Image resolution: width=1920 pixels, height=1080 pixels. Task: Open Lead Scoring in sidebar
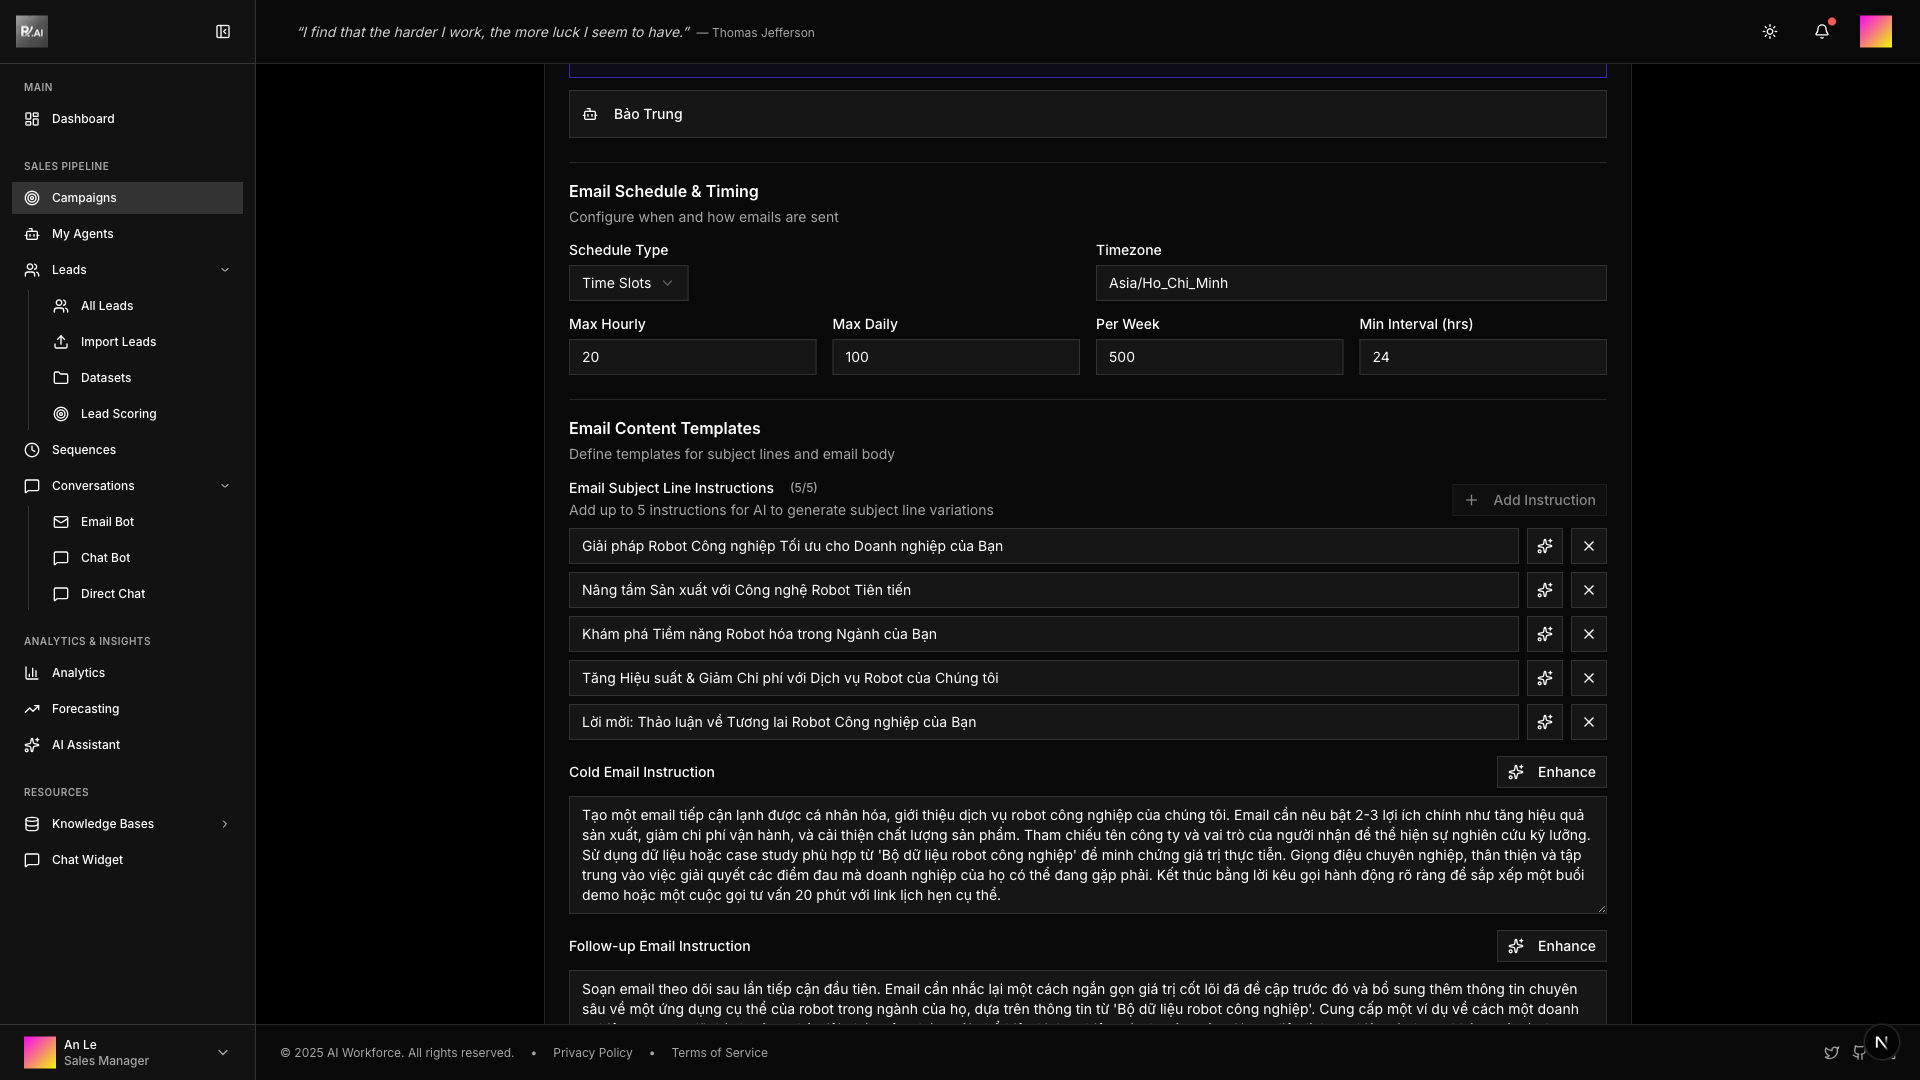[x=118, y=414]
